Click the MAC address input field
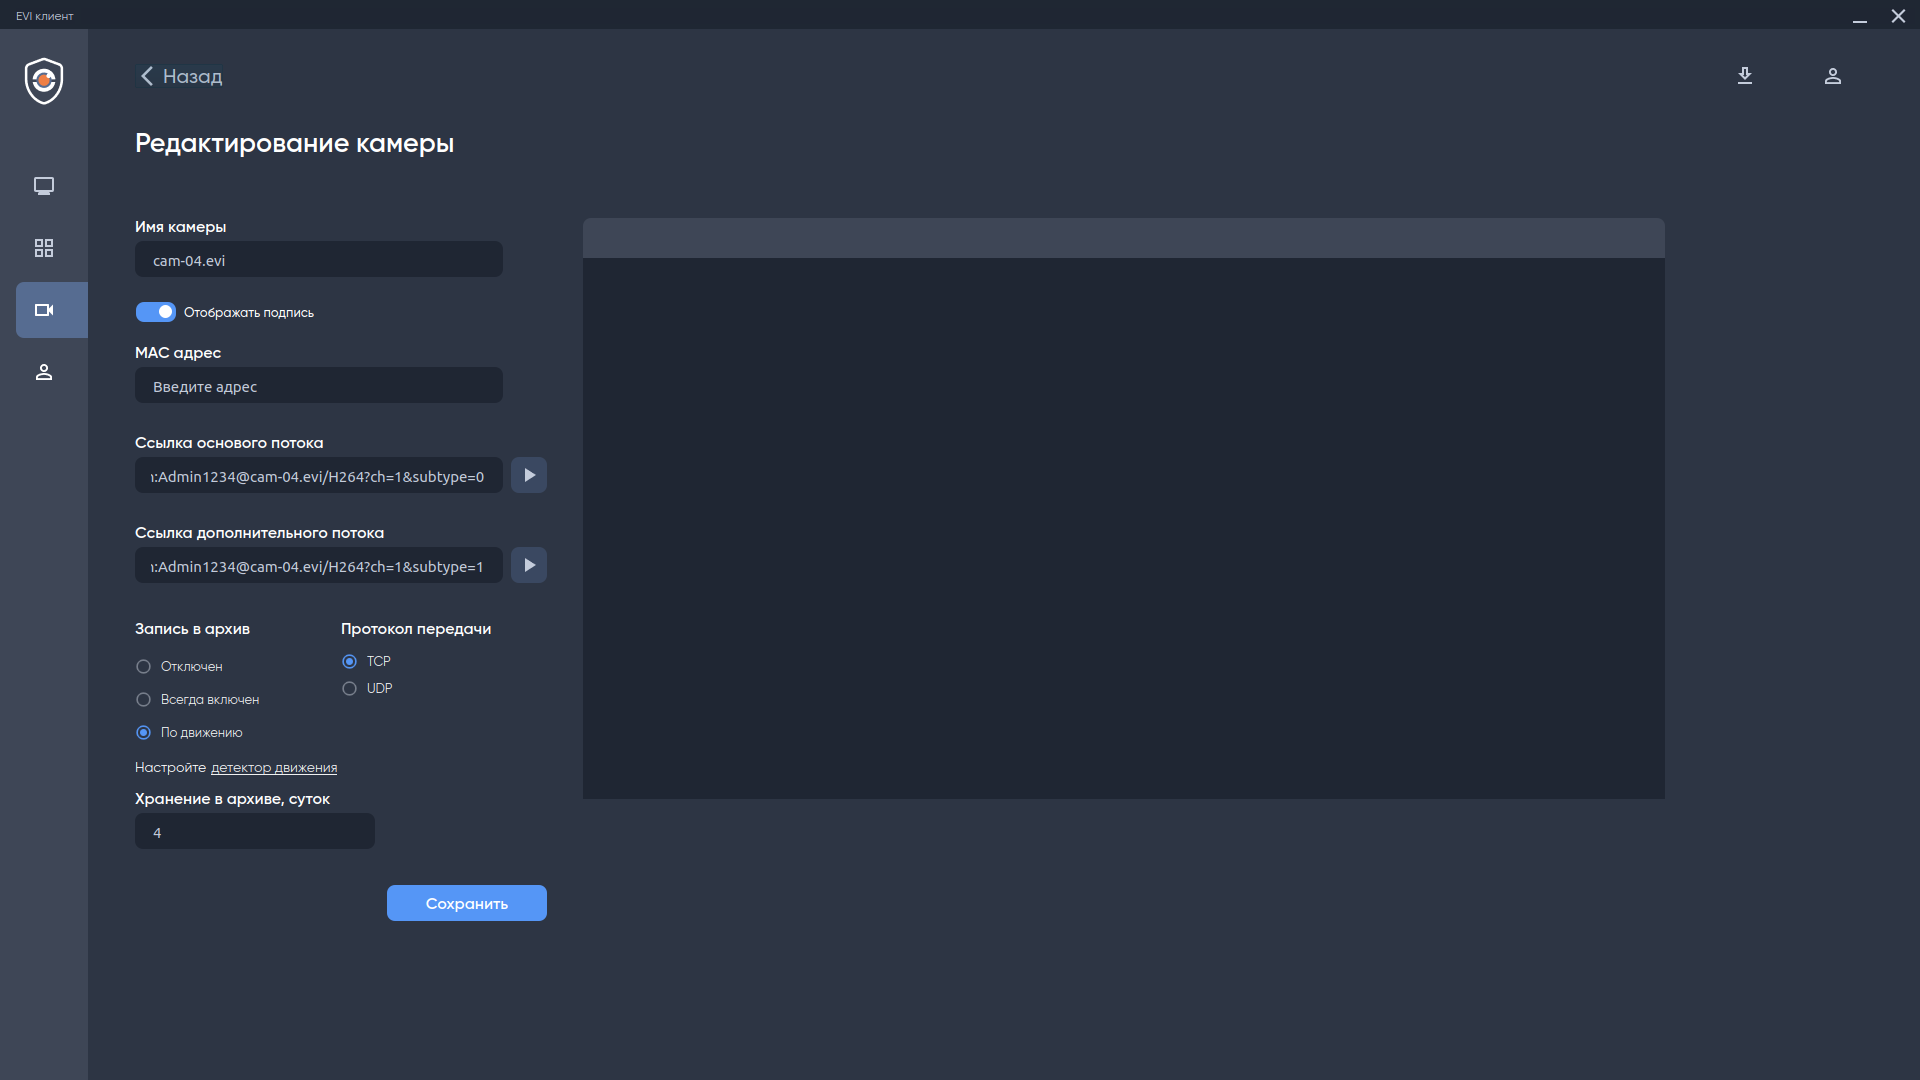 pyautogui.click(x=319, y=386)
